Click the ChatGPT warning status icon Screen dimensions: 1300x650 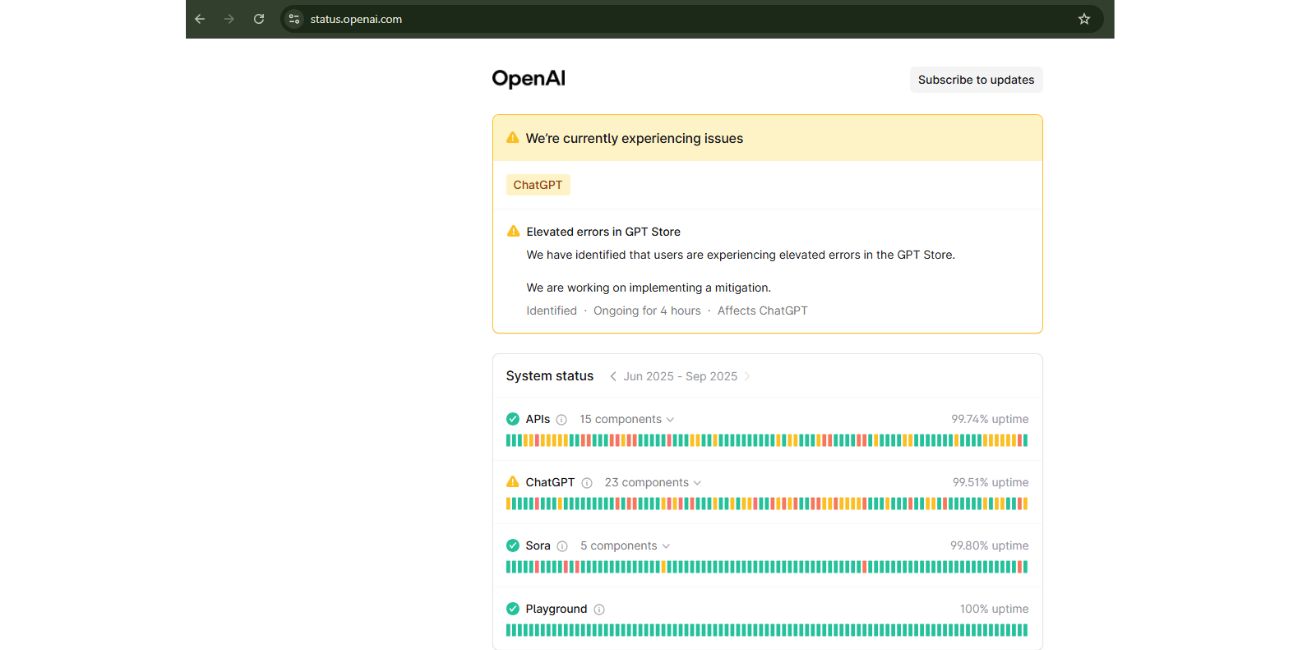513,482
